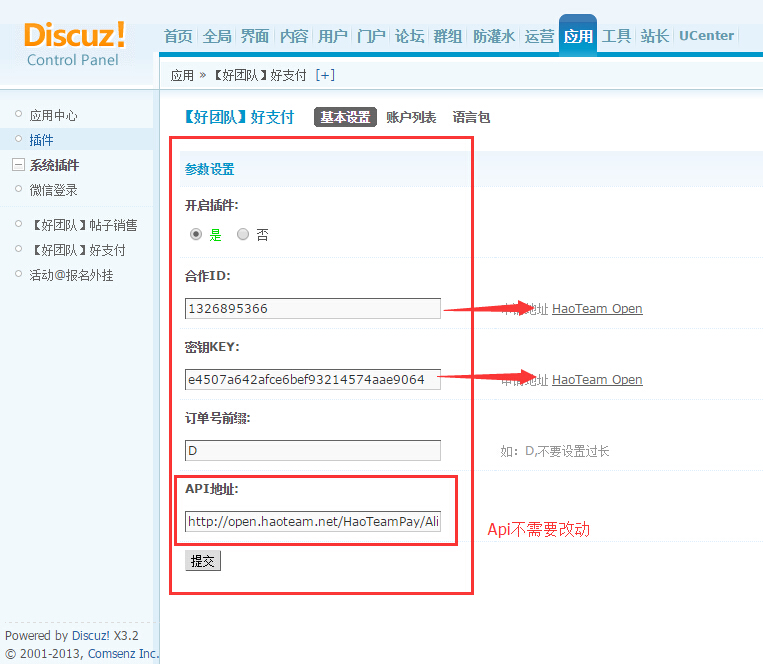
Task: Click the 【好团队】好支付 page title
Action: pyautogui.click(x=239, y=117)
